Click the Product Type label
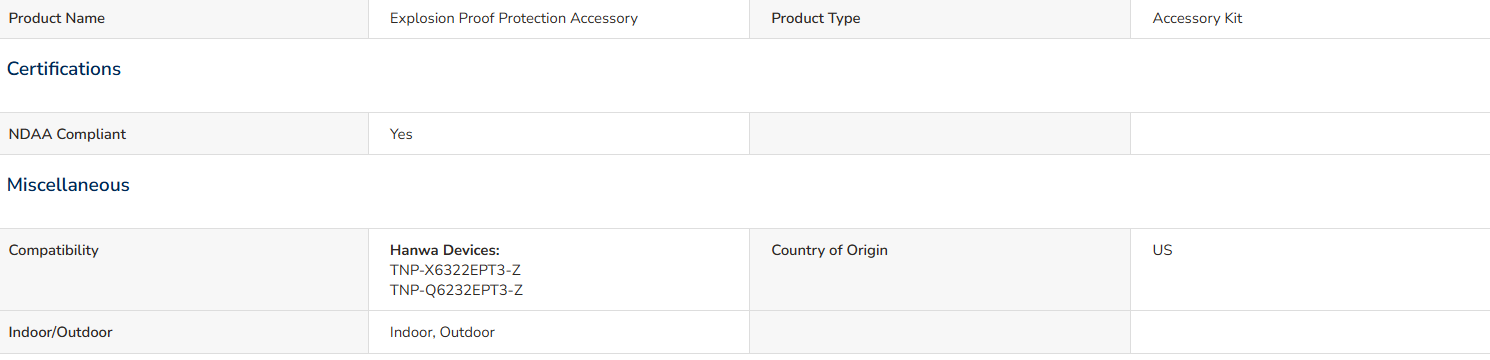This screenshot has height=360, width=1490. click(816, 19)
